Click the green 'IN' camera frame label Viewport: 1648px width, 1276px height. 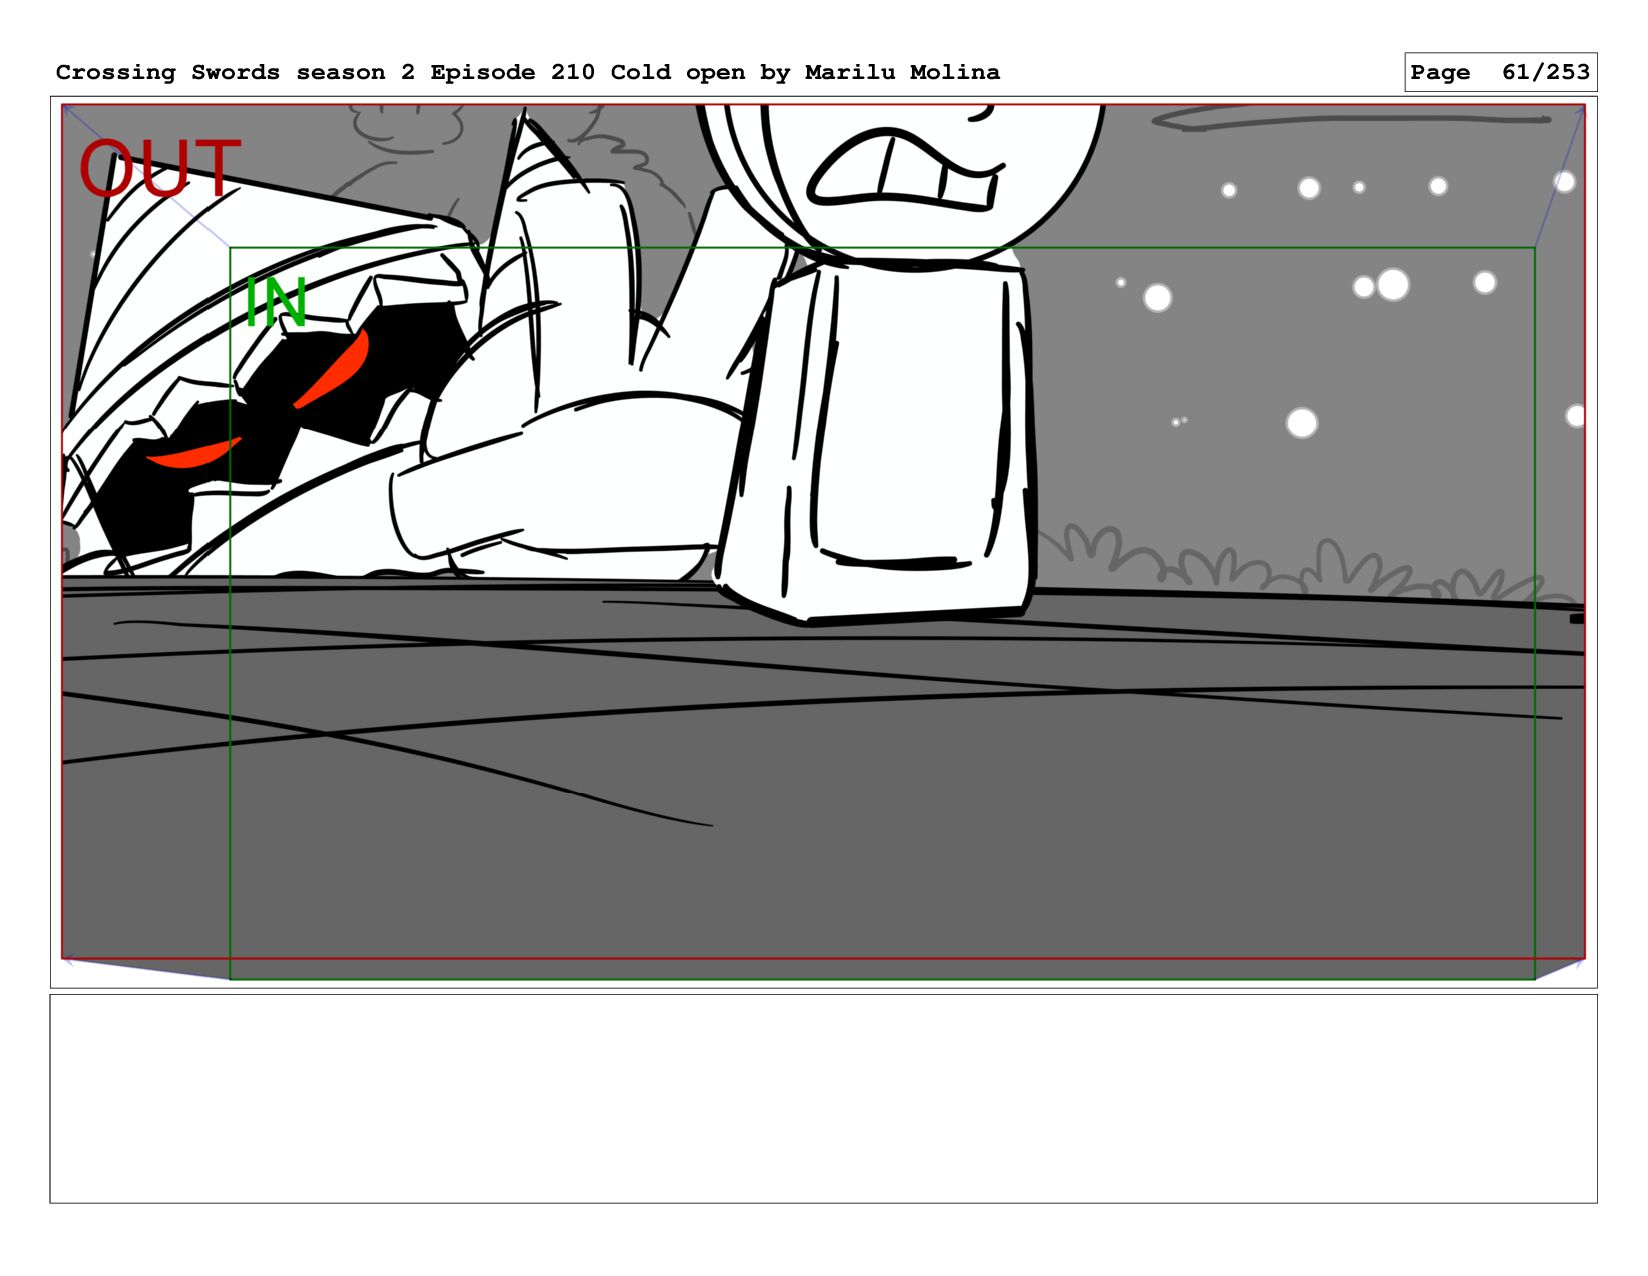276,302
